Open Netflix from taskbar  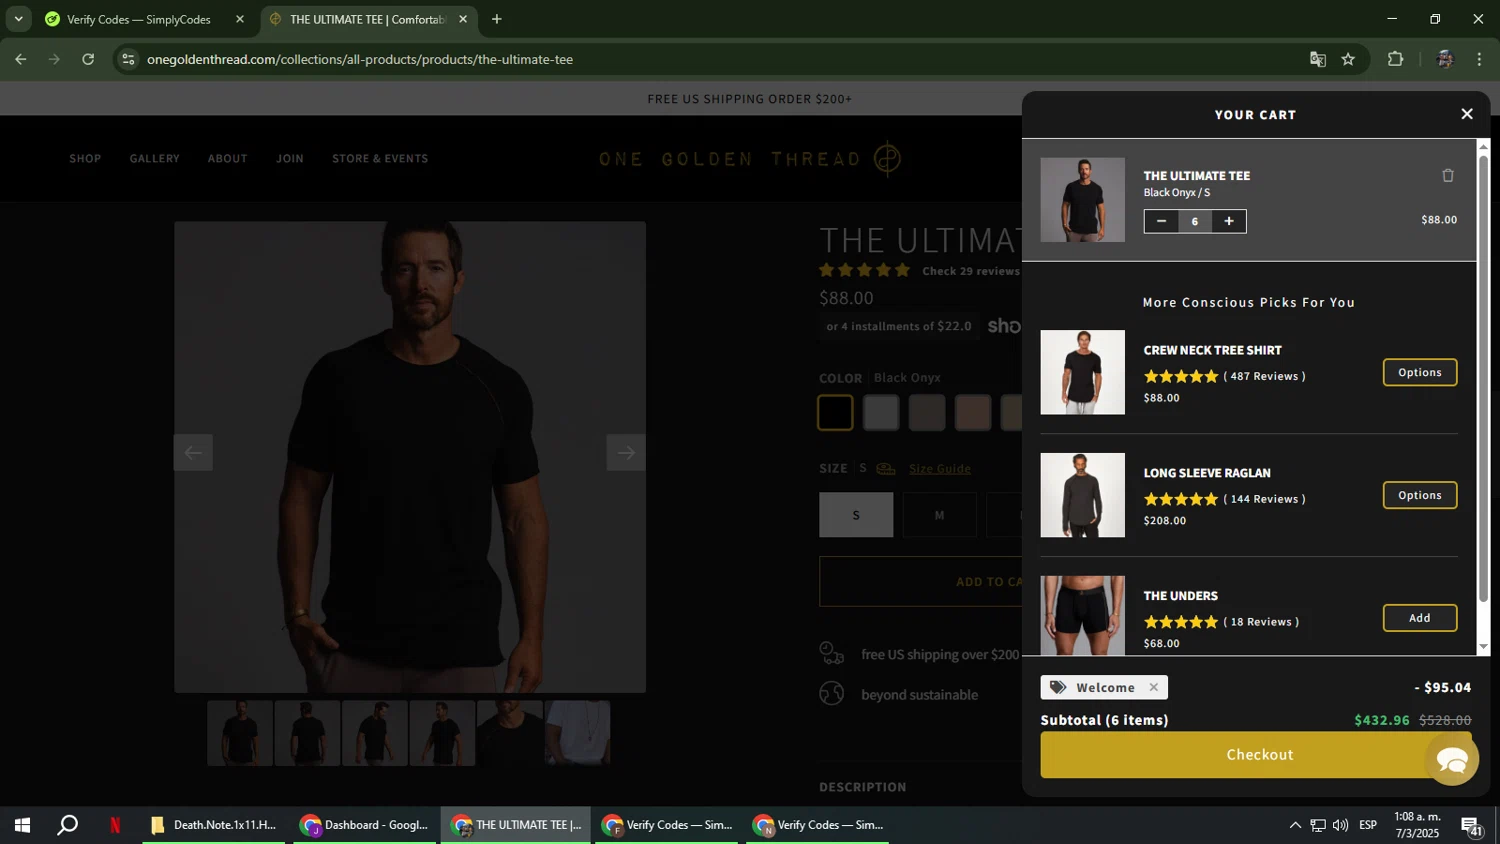(x=115, y=826)
